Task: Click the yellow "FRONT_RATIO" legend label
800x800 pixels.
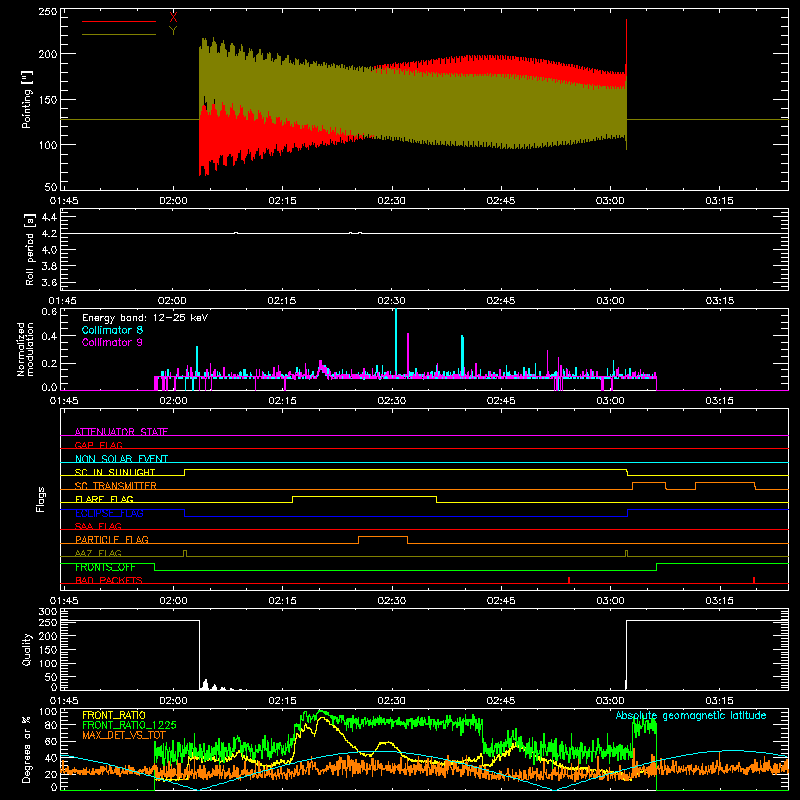Action: pos(114,715)
